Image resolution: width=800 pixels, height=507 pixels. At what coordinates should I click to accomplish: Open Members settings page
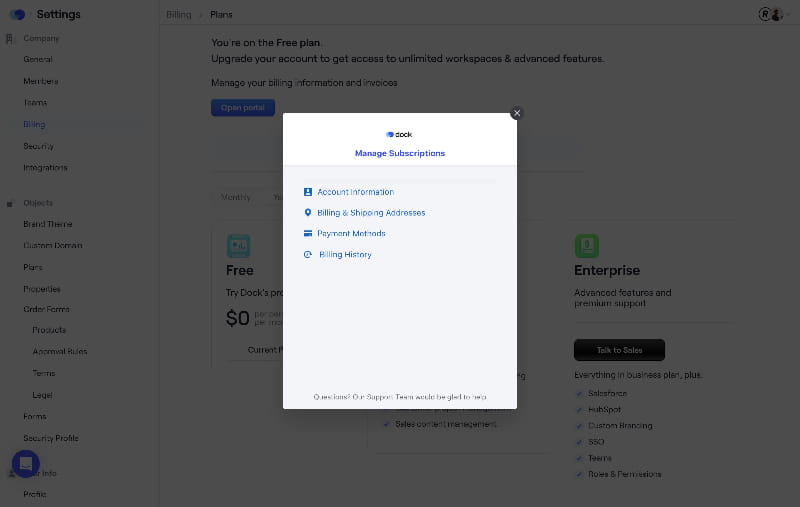point(41,81)
